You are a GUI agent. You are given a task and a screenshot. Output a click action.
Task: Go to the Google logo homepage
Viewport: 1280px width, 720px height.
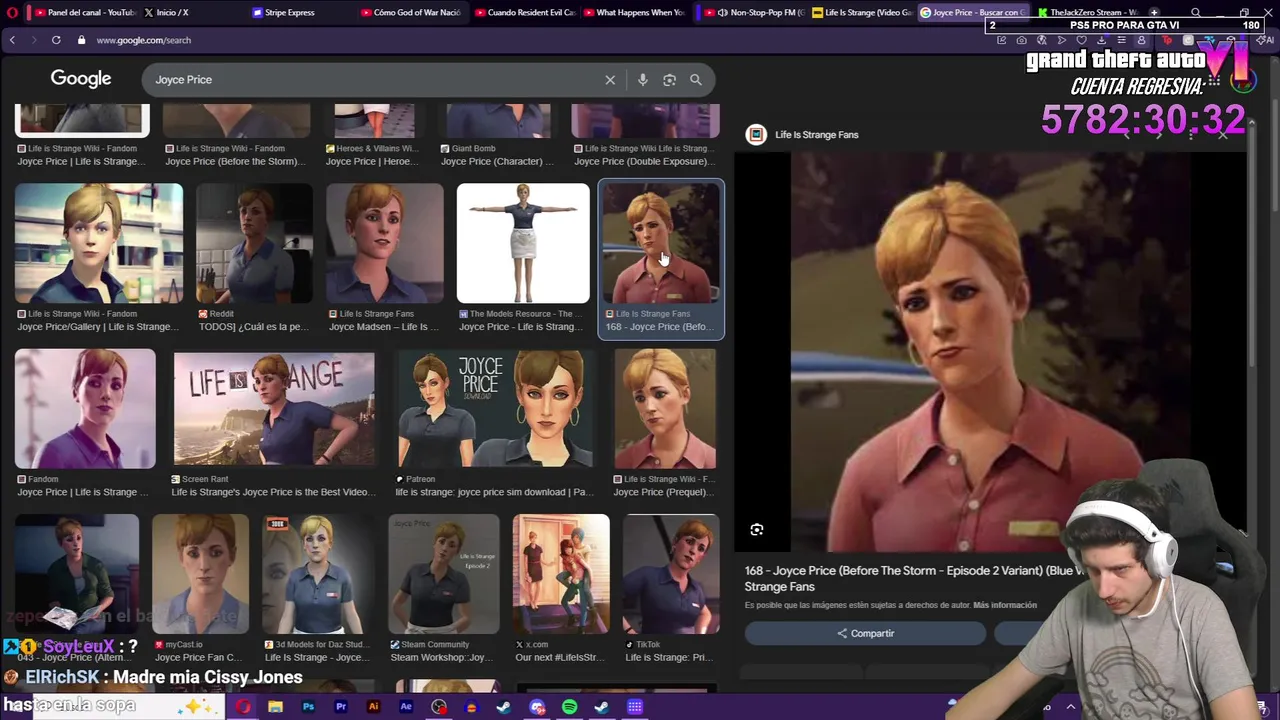coord(81,79)
